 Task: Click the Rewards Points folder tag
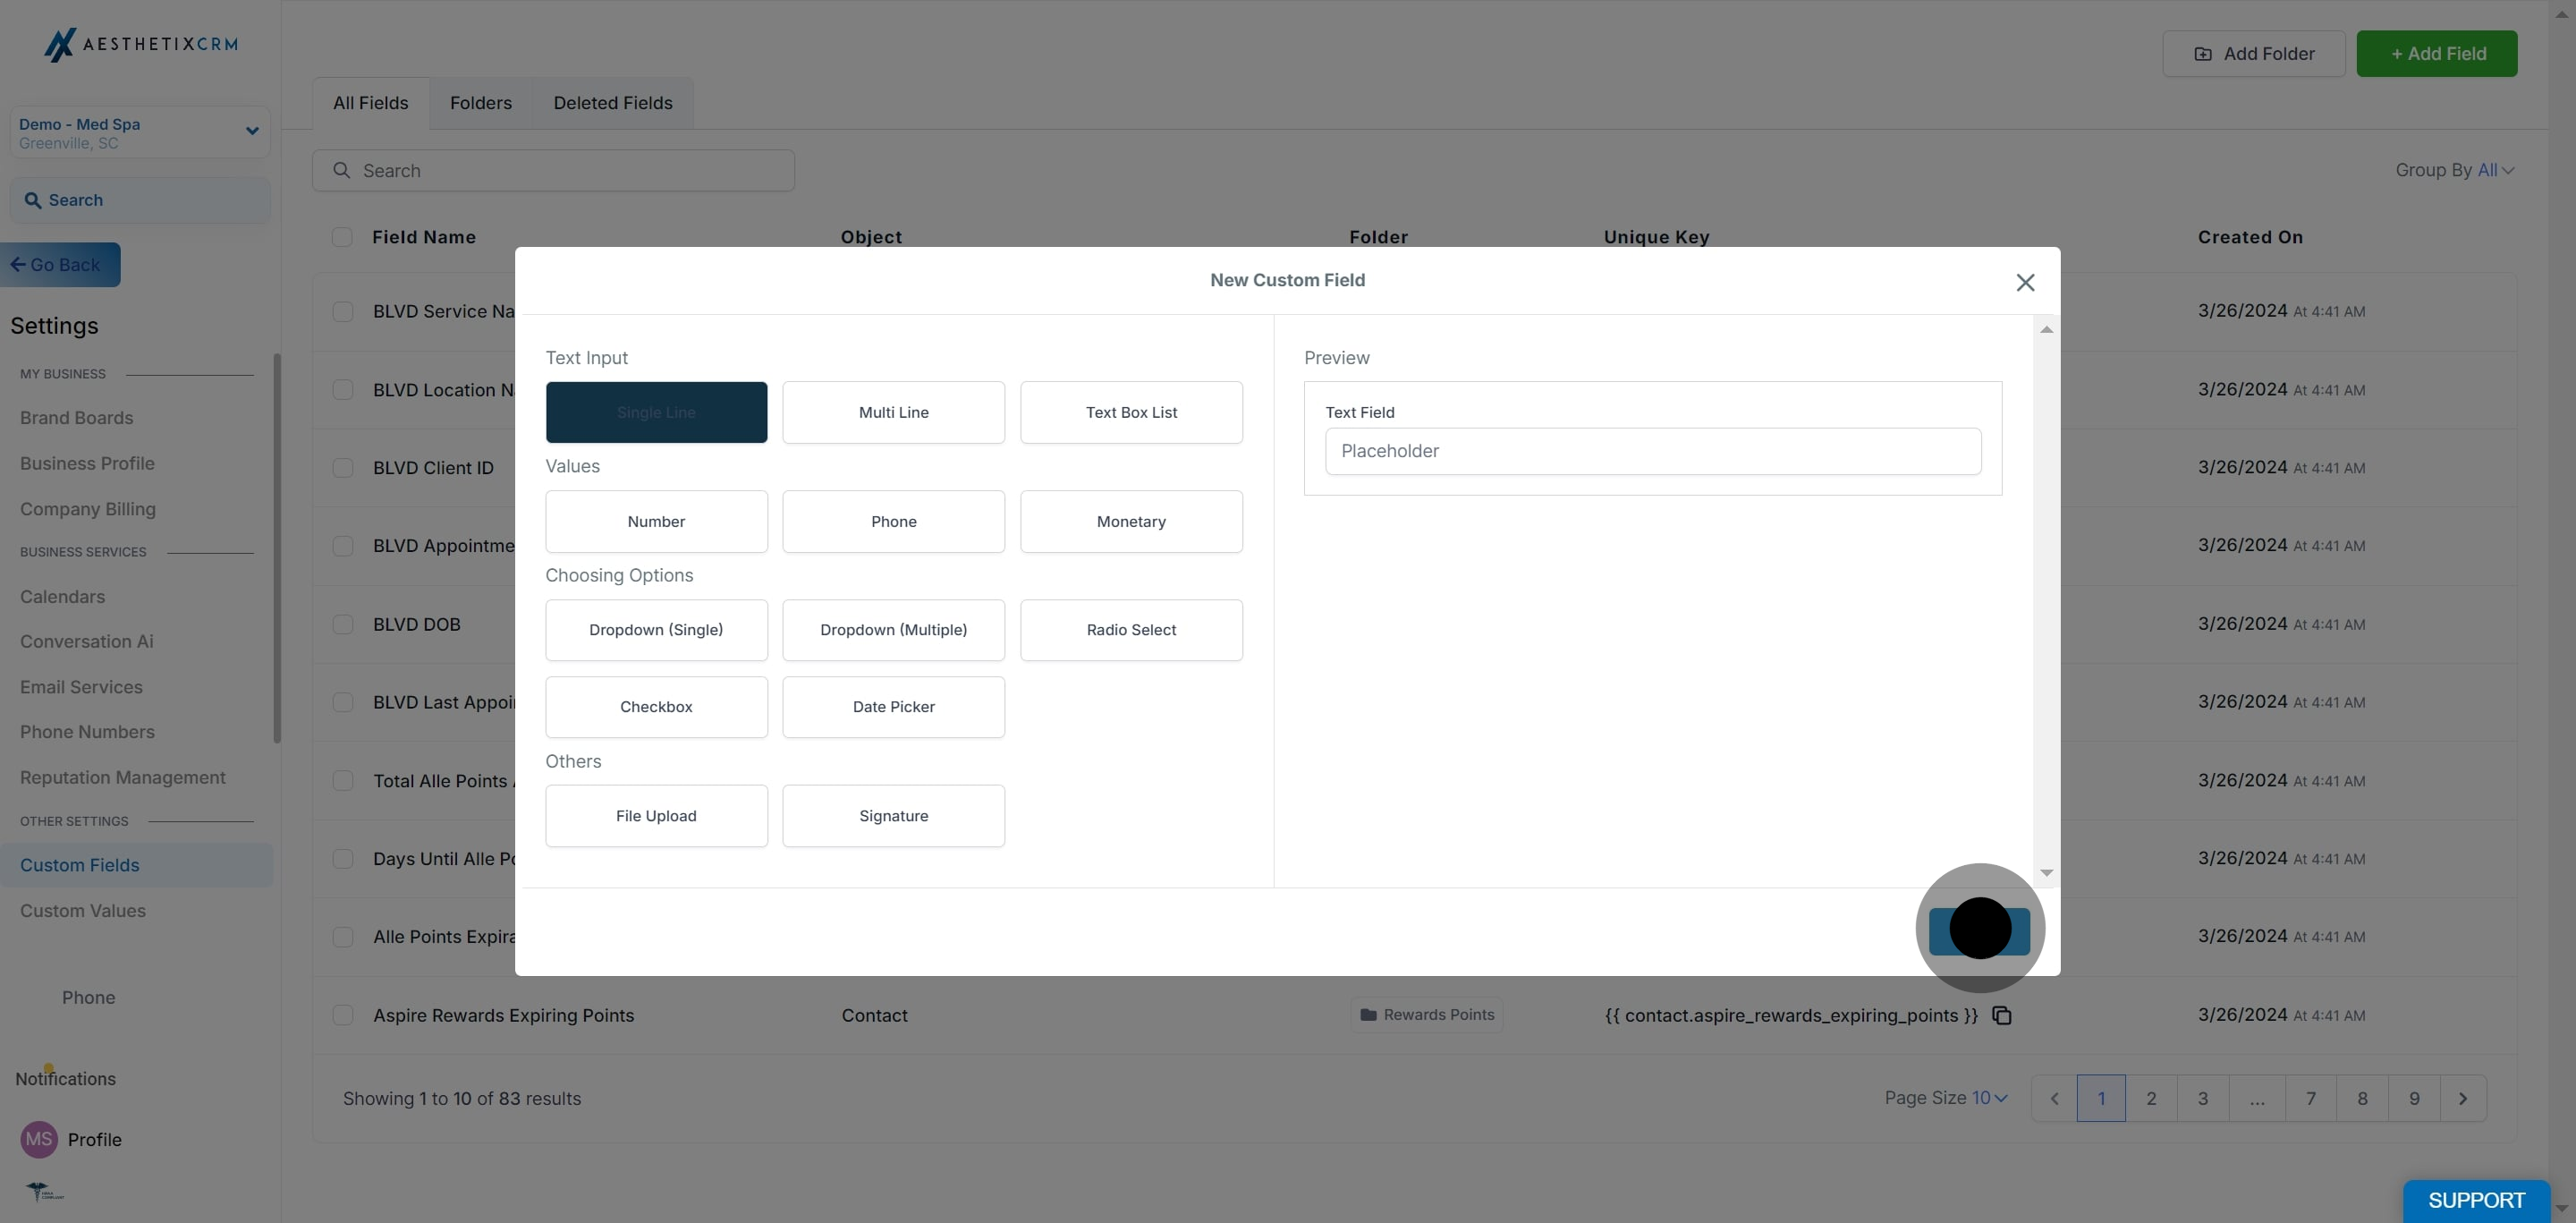1426,1014
